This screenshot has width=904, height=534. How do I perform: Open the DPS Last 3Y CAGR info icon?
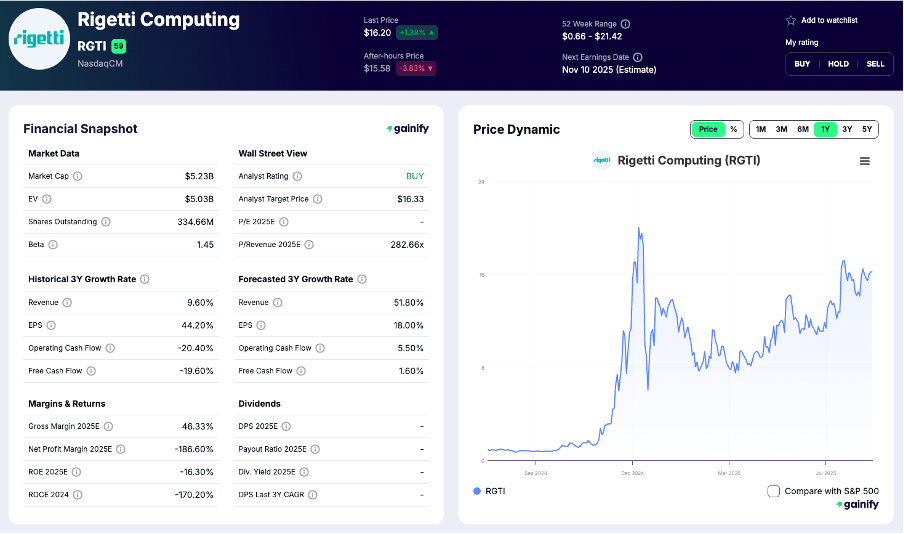click(312, 495)
